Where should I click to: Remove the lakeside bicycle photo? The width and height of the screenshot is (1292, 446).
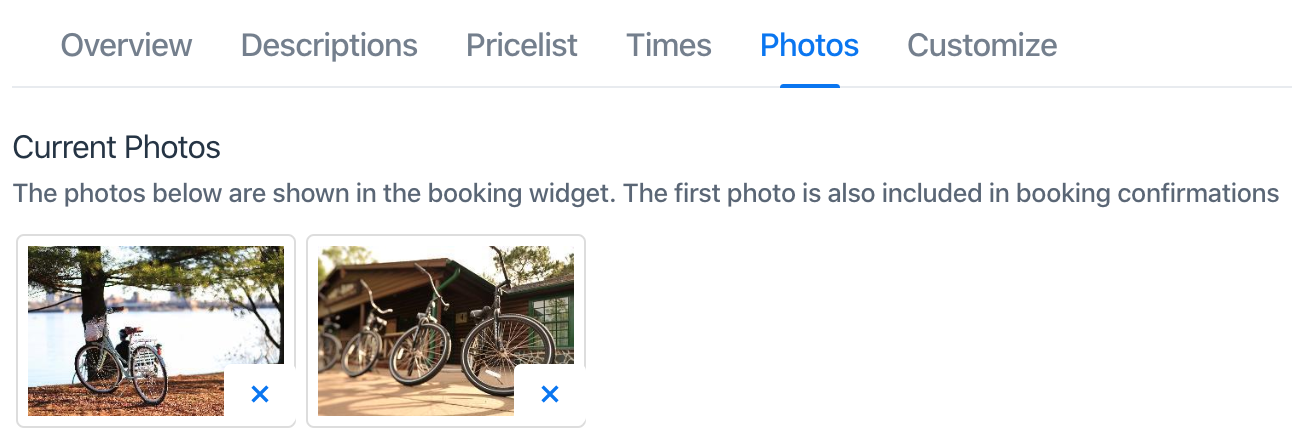[260, 395]
